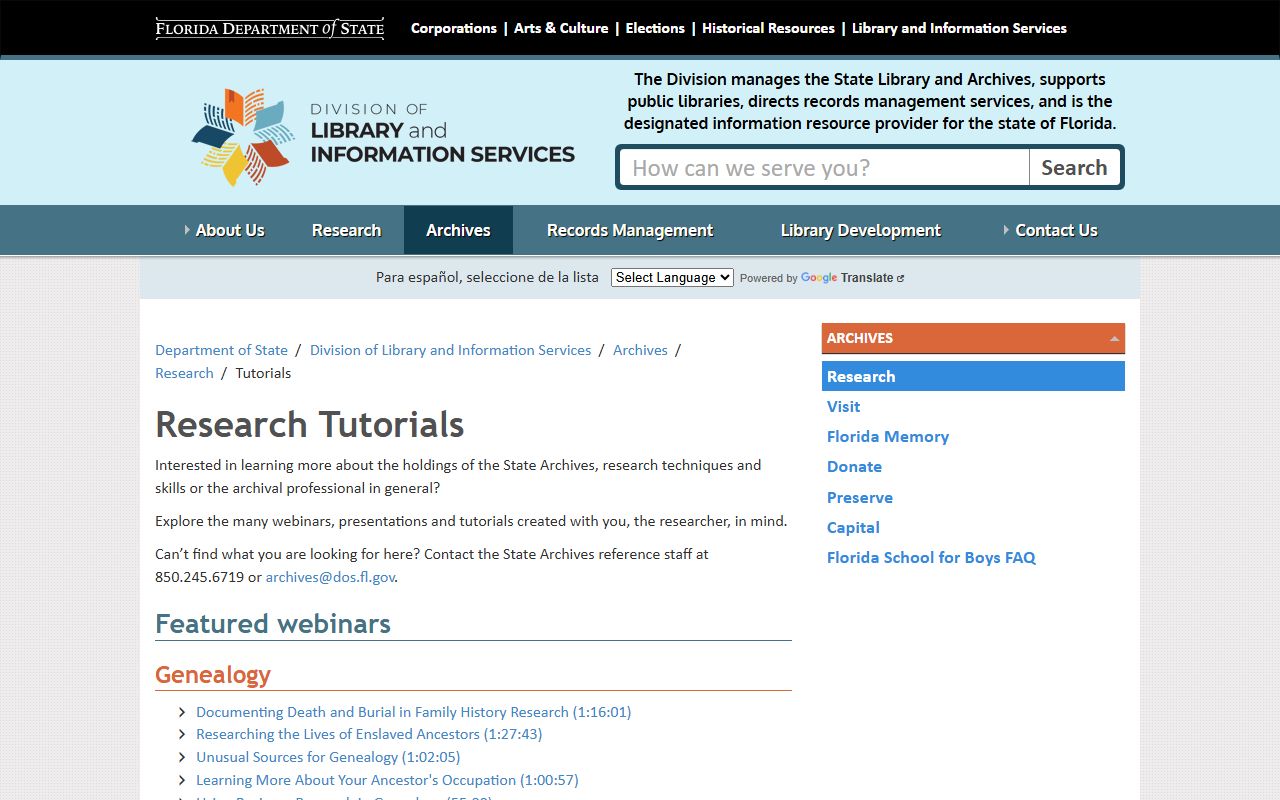Expand the About Us menu arrow
The height and width of the screenshot is (800, 1280).
[x=187, y=230]
